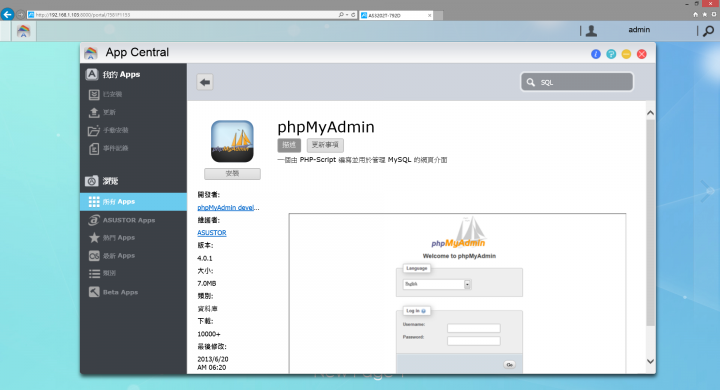Go back with the arrow button
The image size is (720, 390).
tap(205, 82)
